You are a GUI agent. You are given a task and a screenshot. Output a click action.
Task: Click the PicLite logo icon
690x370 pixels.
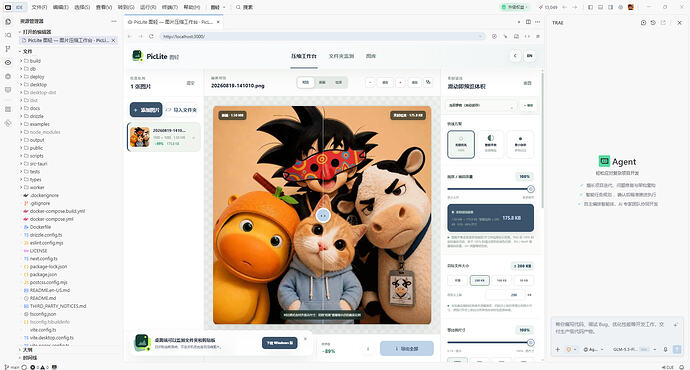pos(137,55)
